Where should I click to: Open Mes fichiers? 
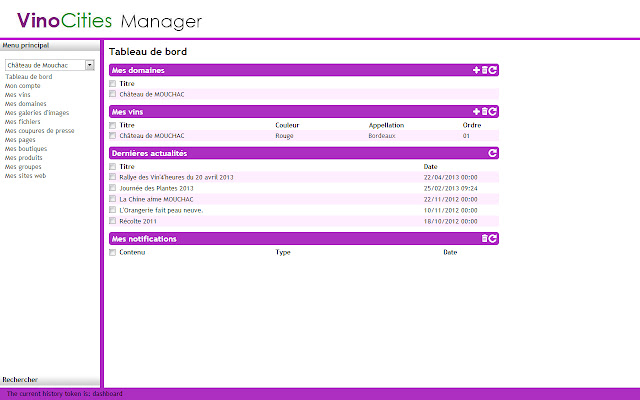click(x=22, y=122)
